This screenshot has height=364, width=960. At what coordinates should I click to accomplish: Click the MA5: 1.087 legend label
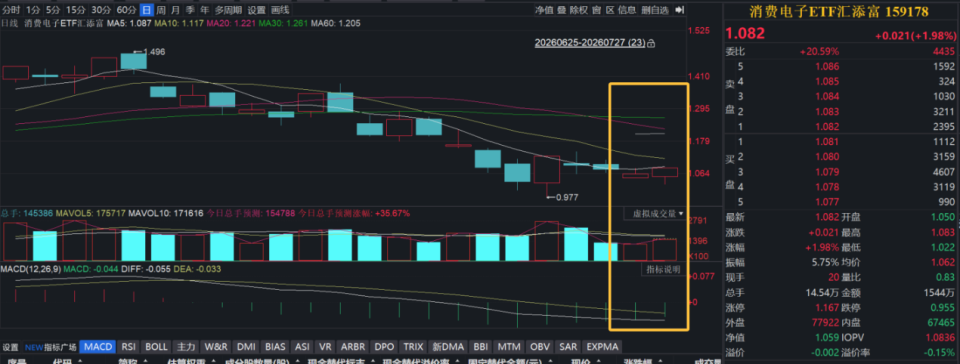tap(129, 24)
